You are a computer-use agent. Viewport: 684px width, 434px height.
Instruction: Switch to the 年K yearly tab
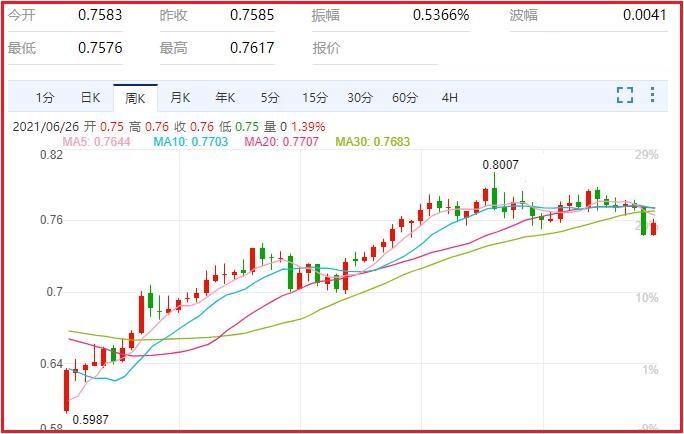pyautogui.click(x=225, y=98)
